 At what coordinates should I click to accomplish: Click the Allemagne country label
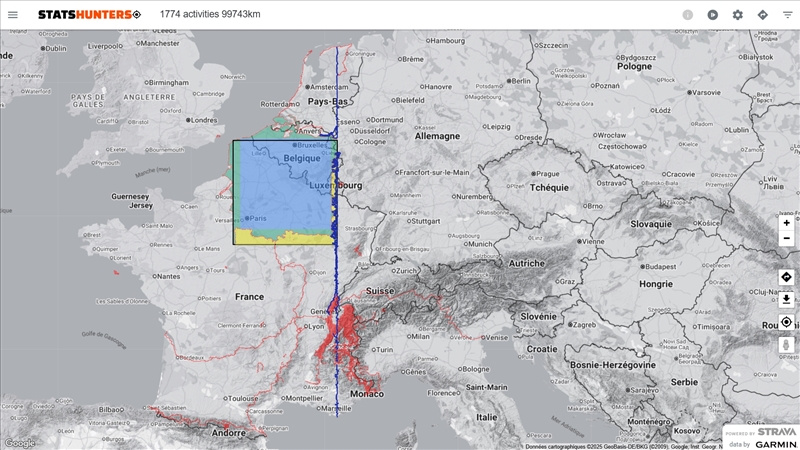click(437, 136)
